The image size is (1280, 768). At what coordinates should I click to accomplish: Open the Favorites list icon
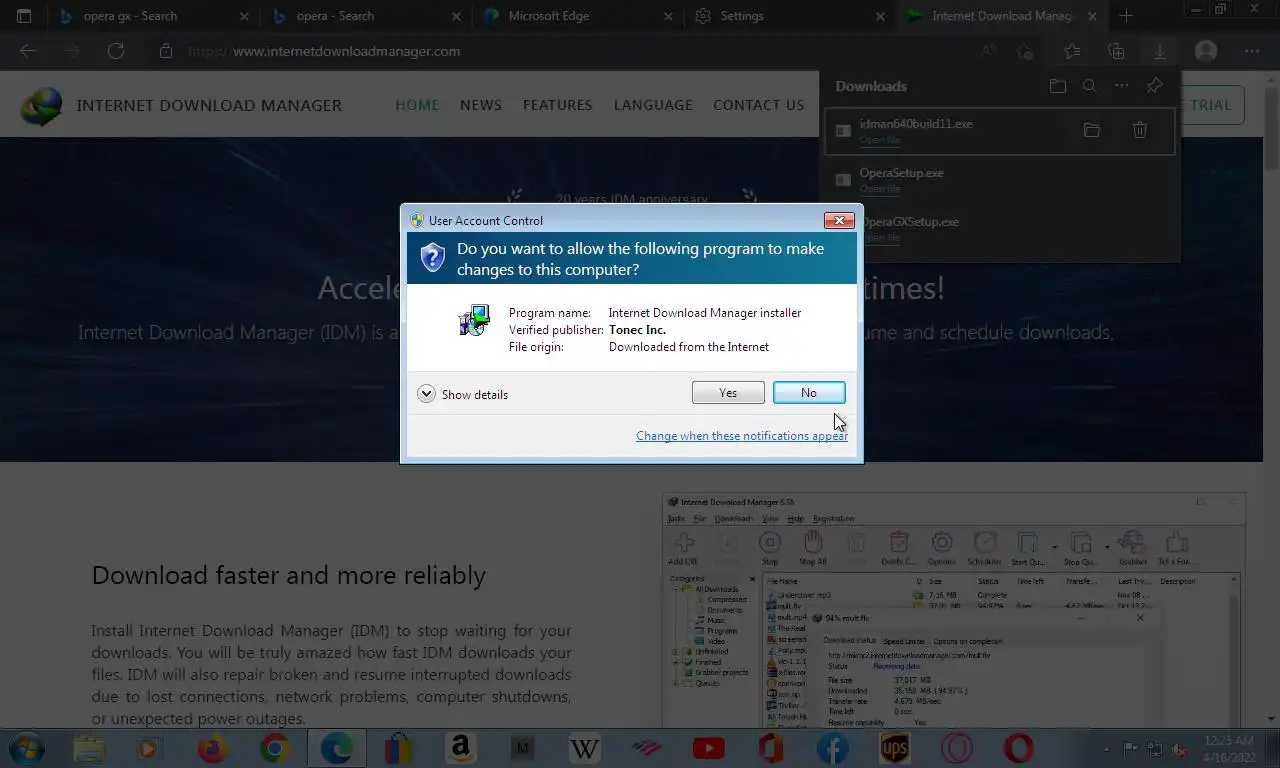1072,51
